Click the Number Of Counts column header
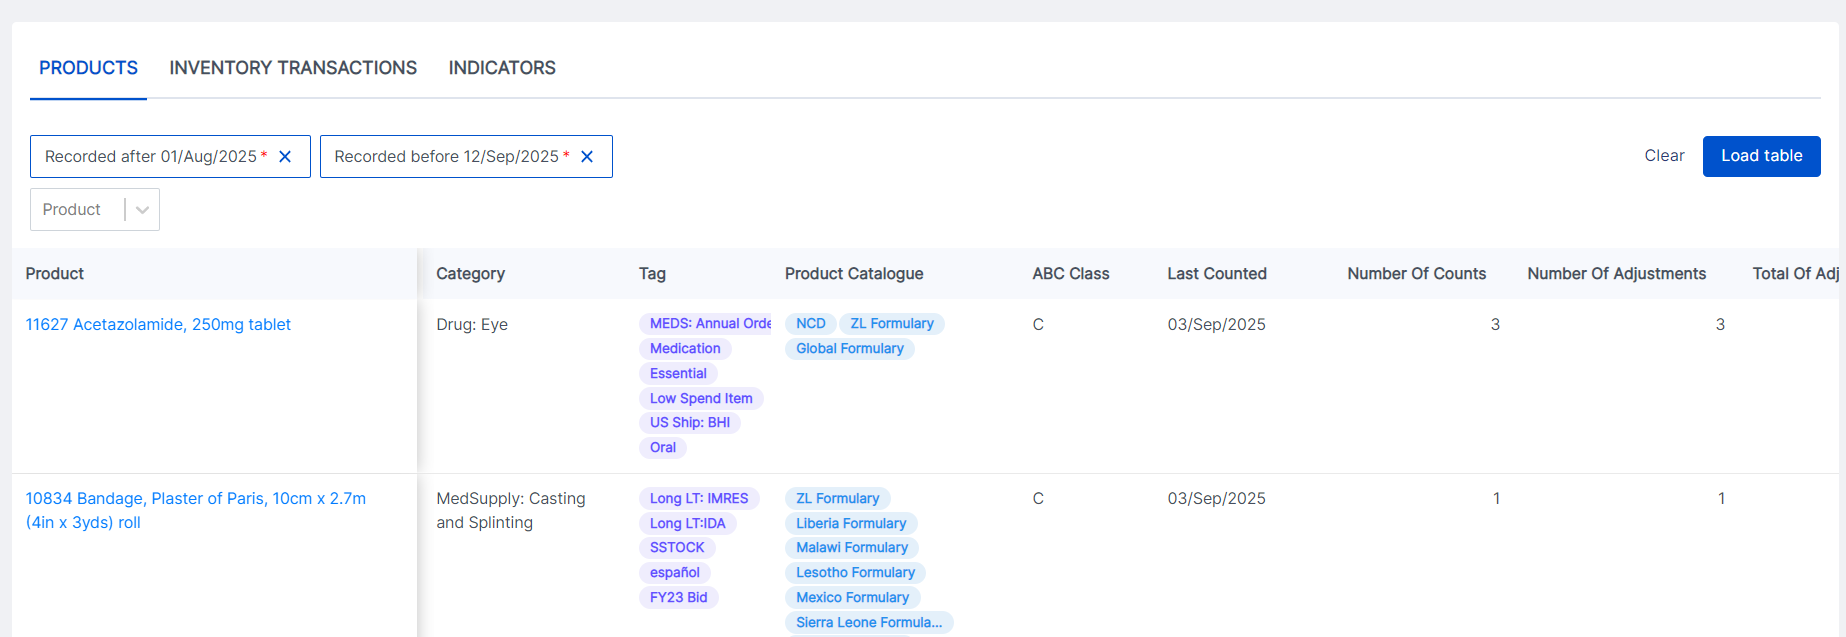This screenshot has height=637, width=1846. coord(1416,274)
